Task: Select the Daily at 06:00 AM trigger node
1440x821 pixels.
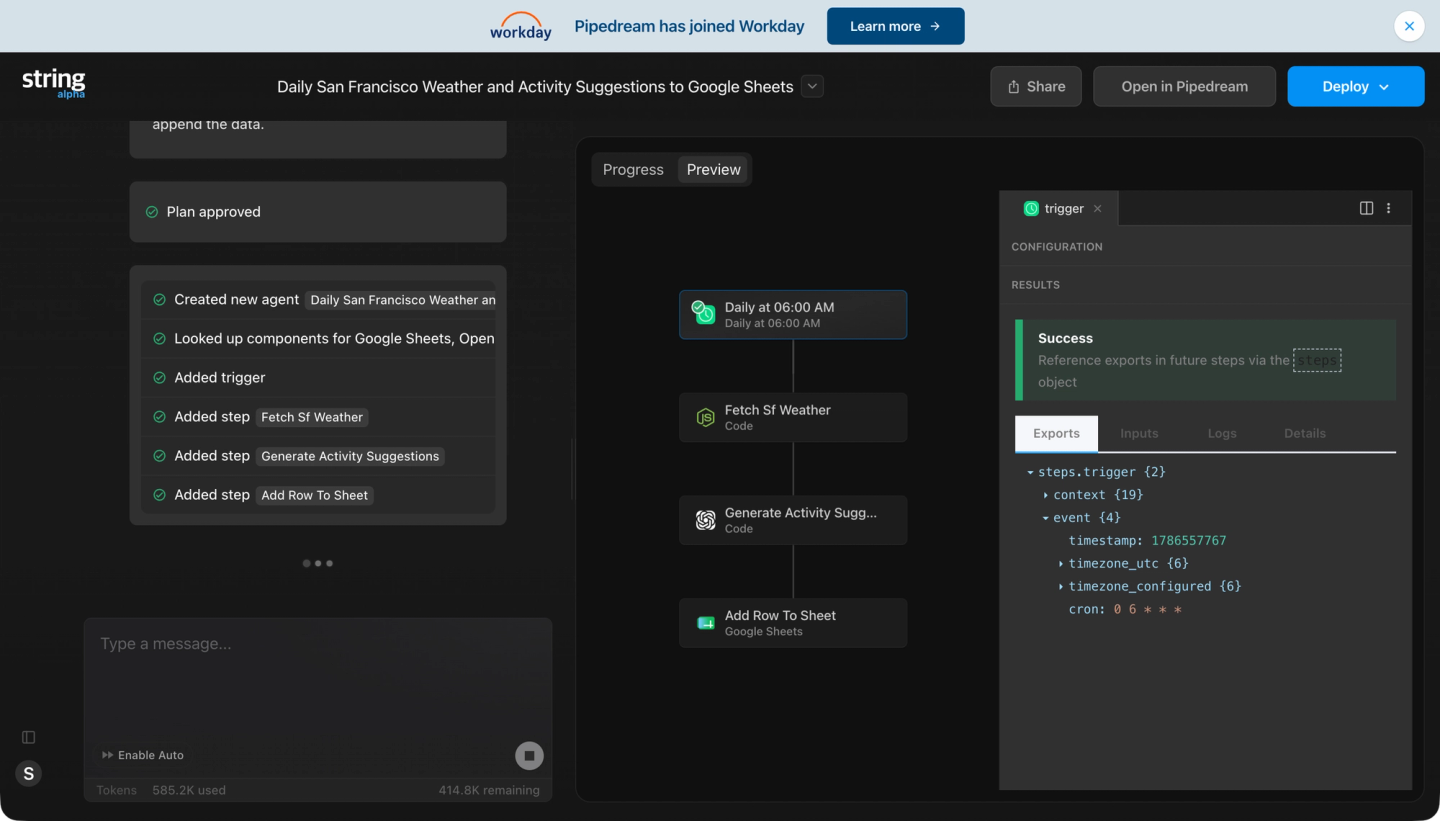Action: (x=793, y=315)
